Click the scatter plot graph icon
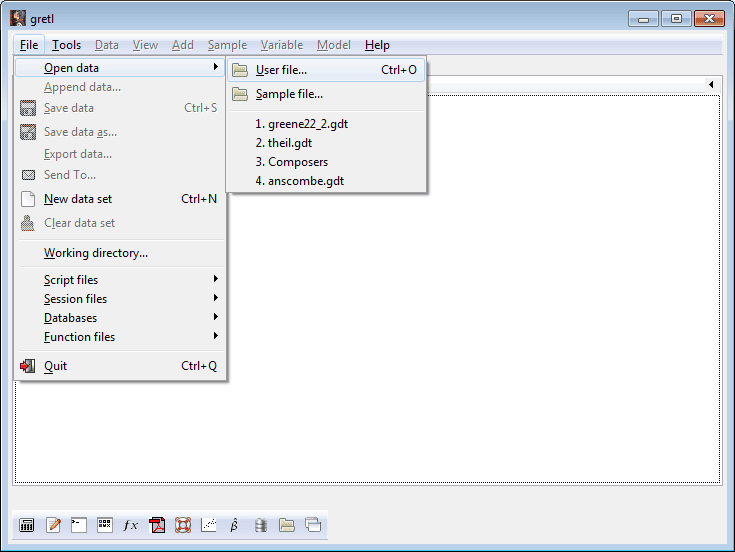This screenshot has width=735, height=552. (209, 525)
